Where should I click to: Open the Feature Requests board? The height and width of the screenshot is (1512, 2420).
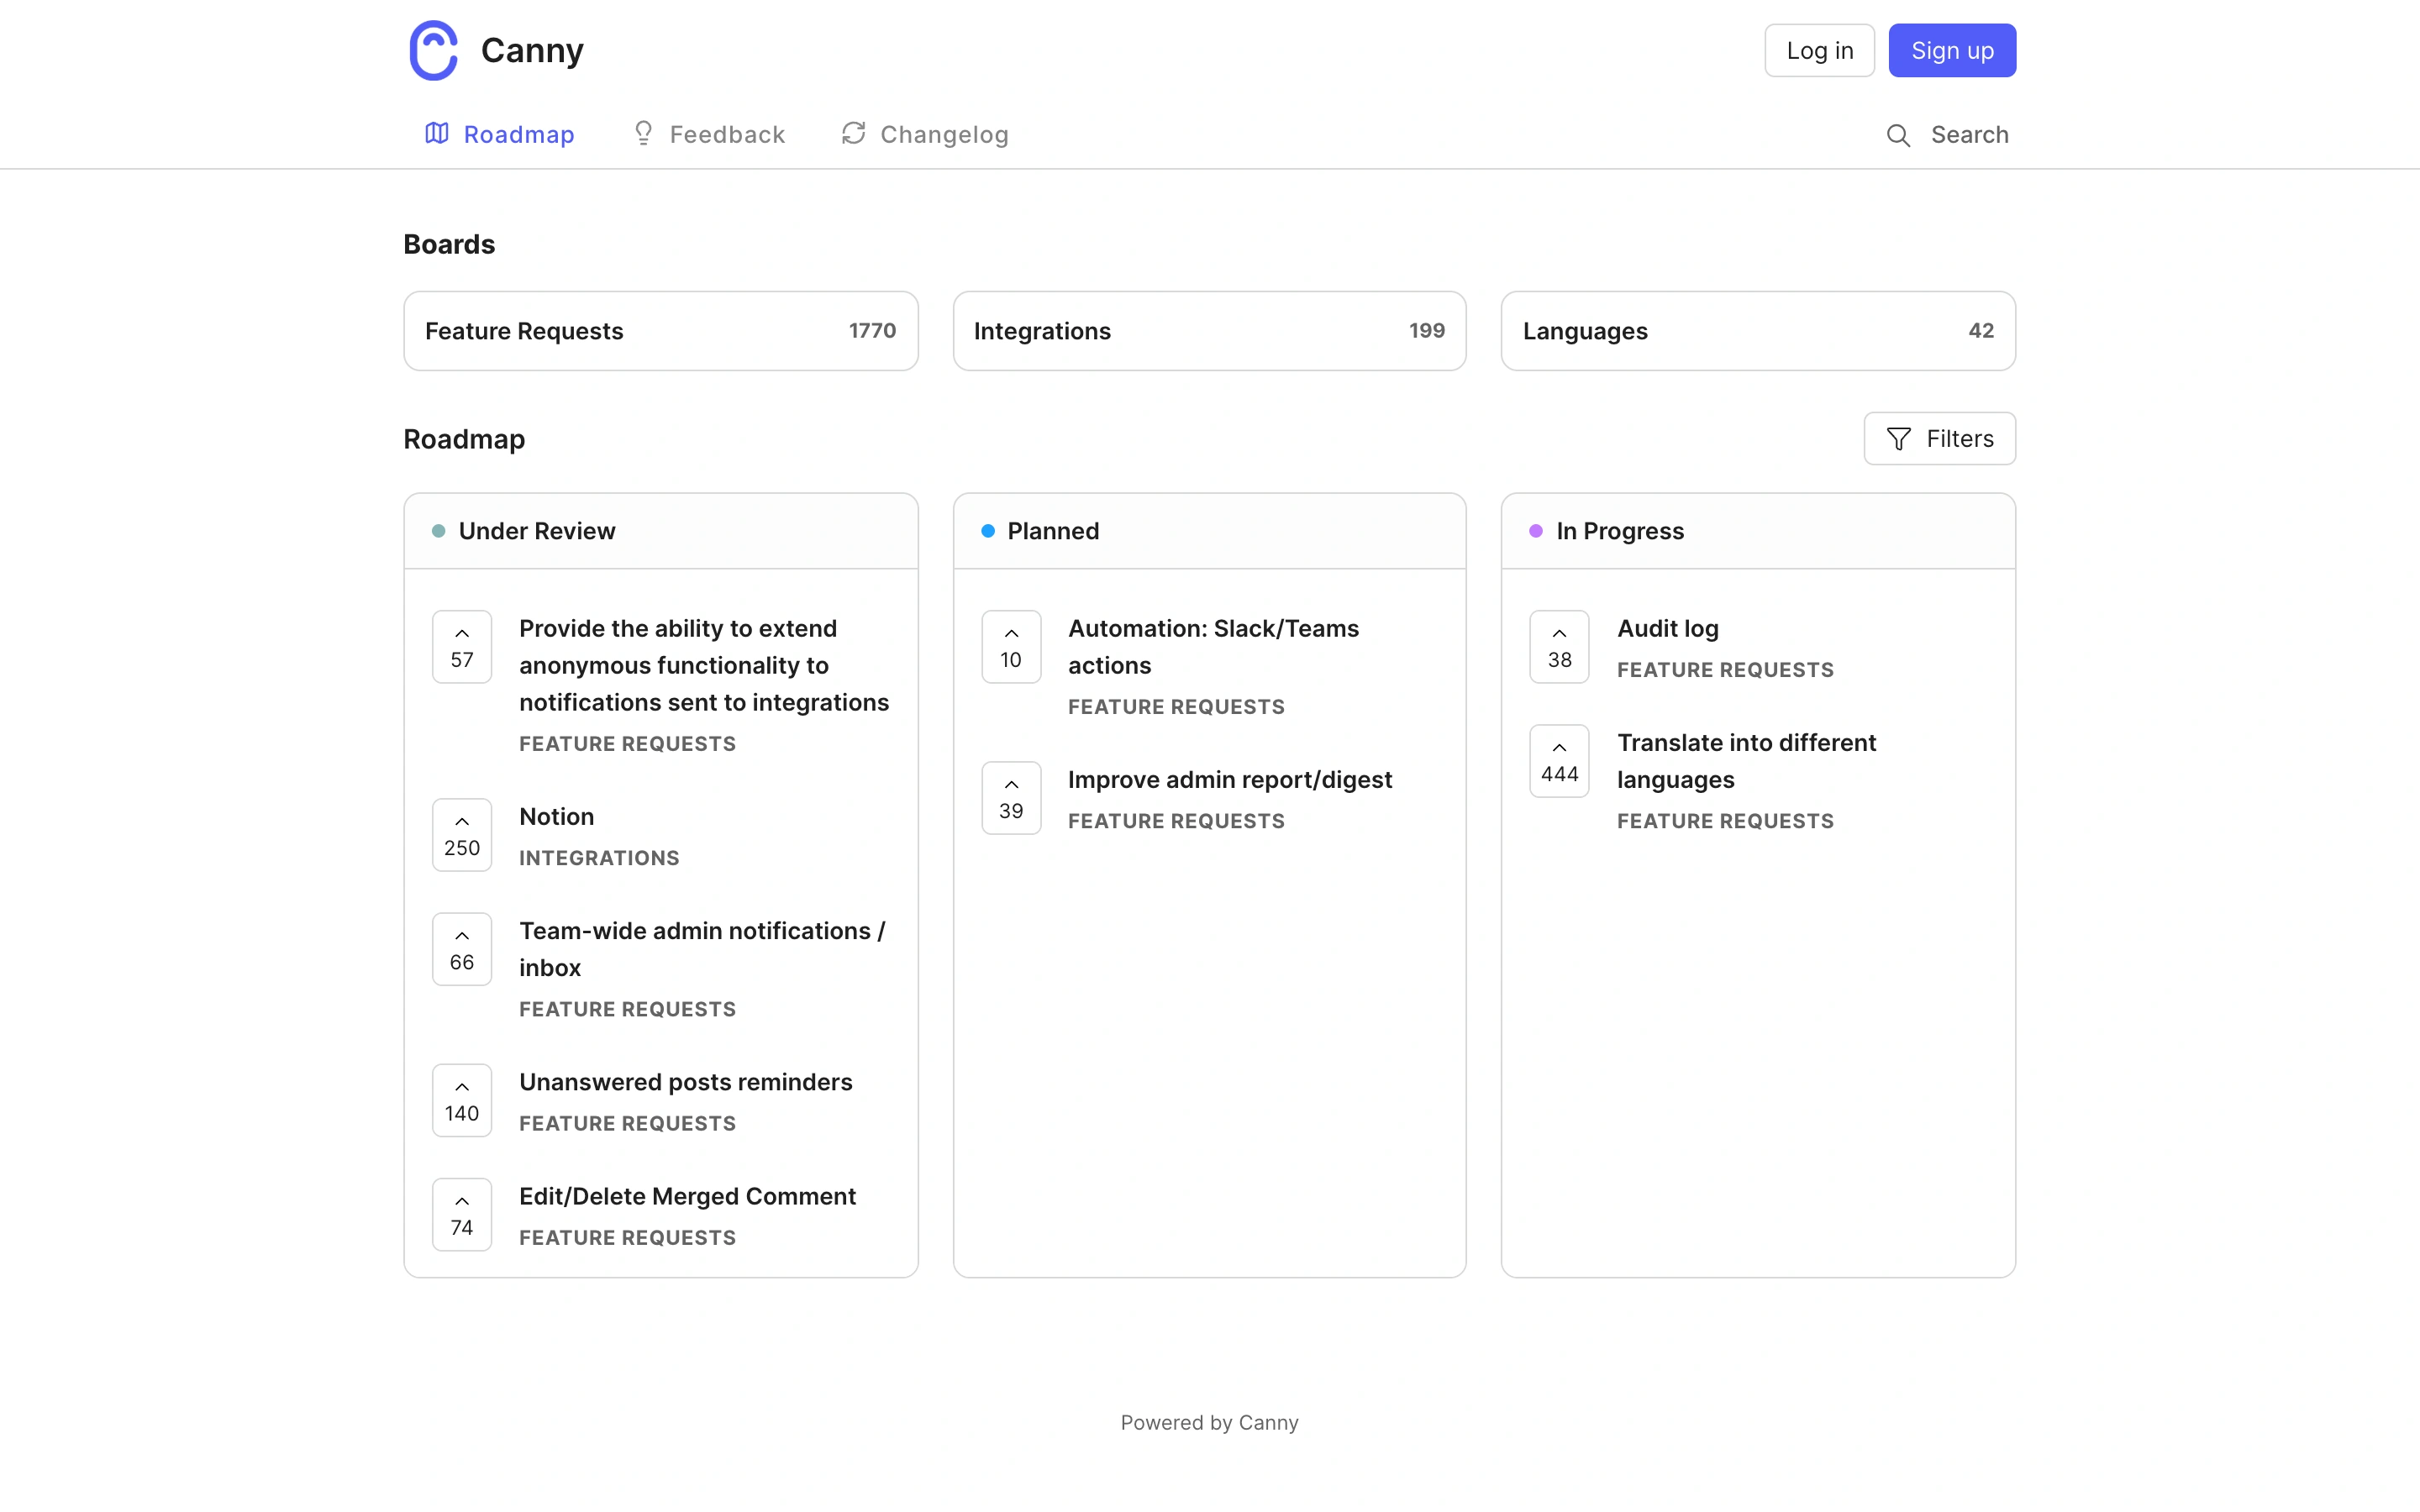[660, 331]
